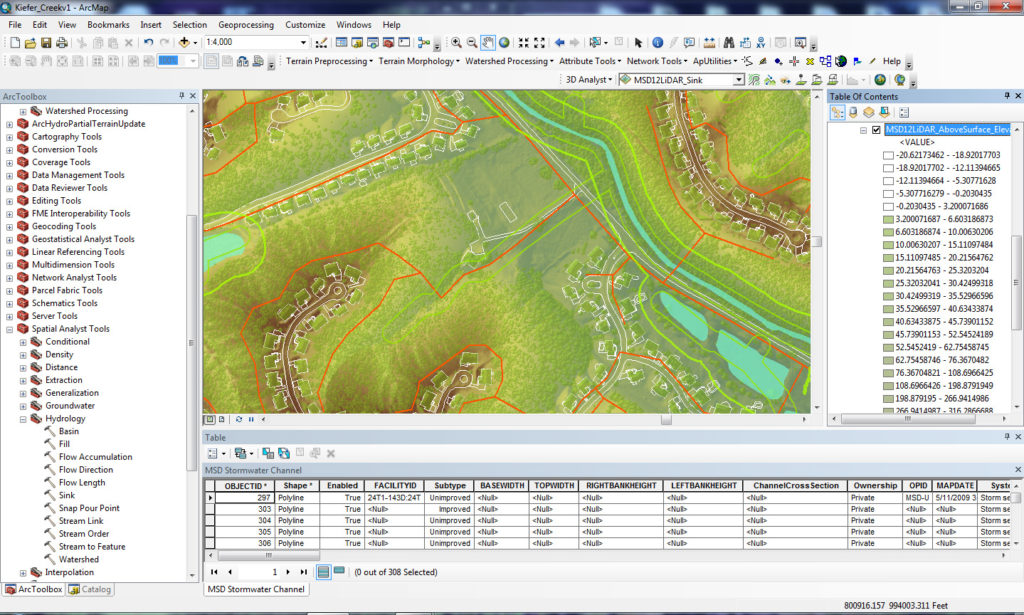Switch TOC to List By Selection
Image resolution: width=1024 pixels, height=615 pixels.
[884, 112]
